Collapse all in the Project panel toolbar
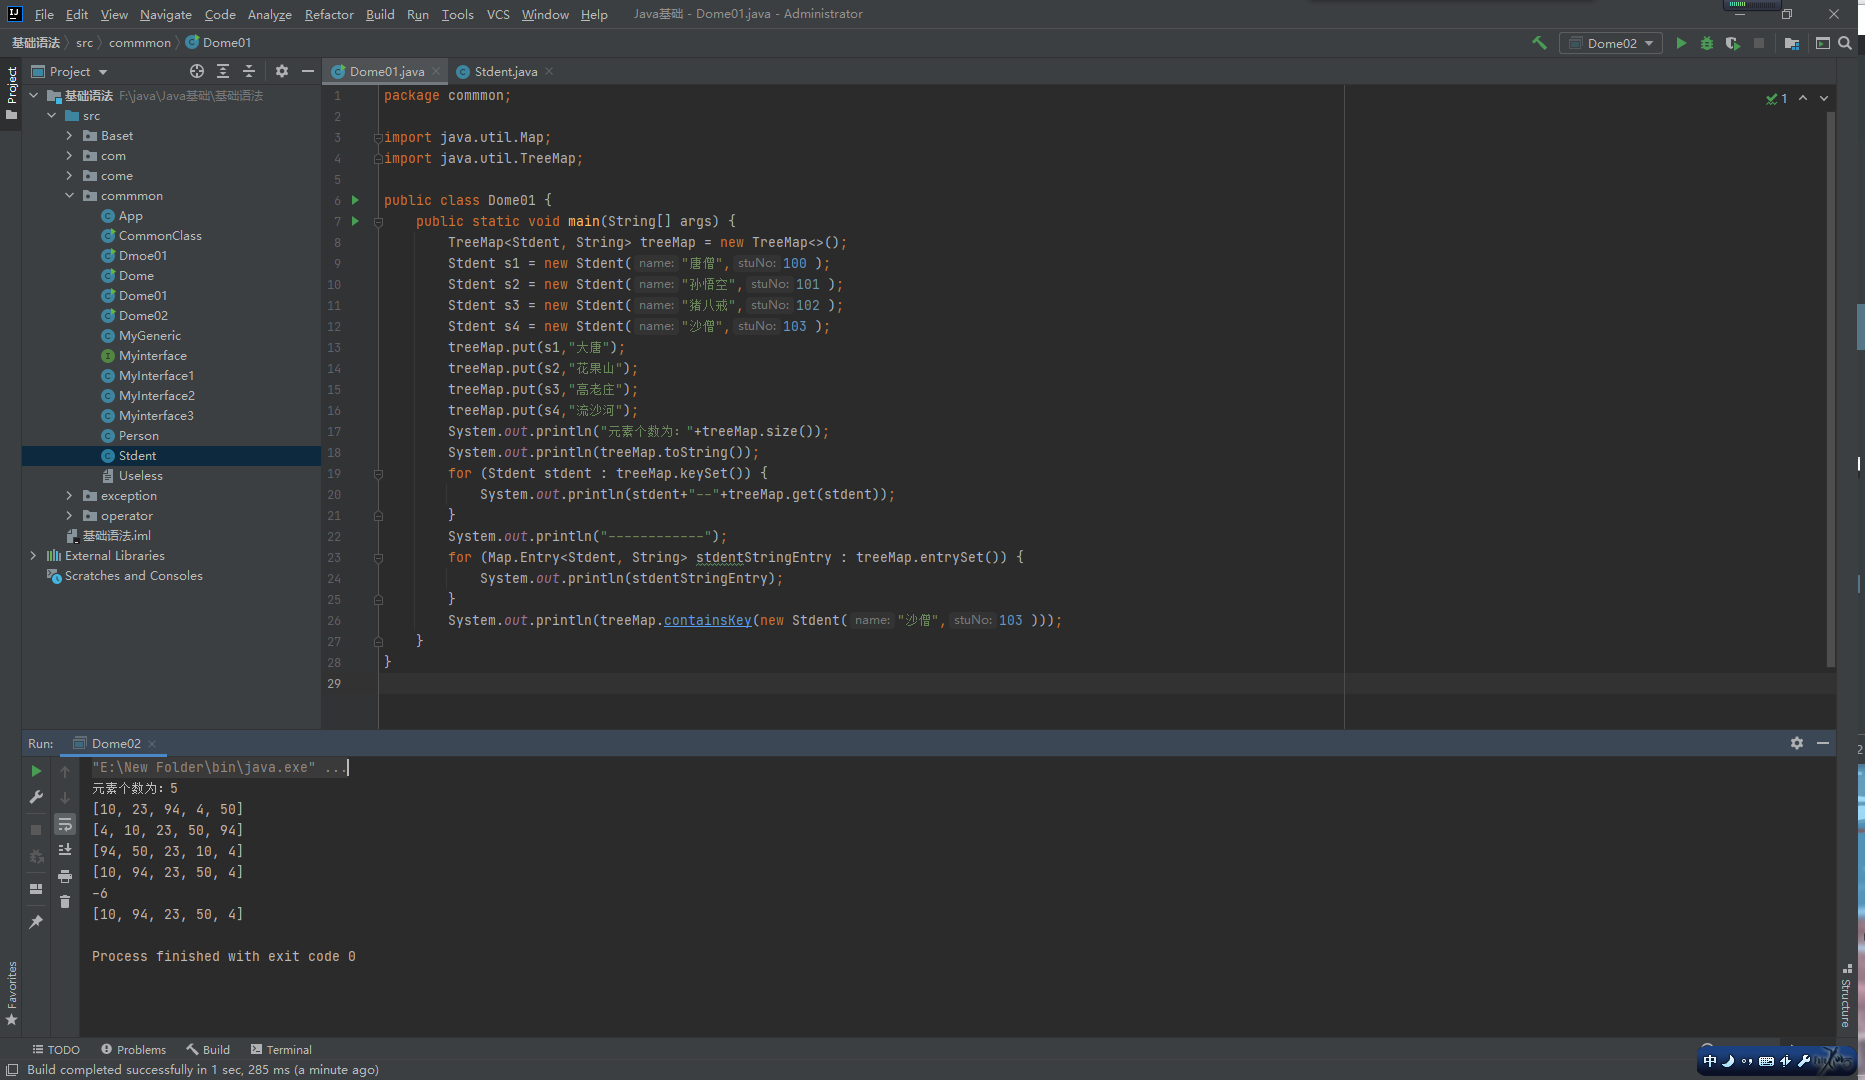The height and width of the screenshot is (1080, 1865). tap(249, 71)
